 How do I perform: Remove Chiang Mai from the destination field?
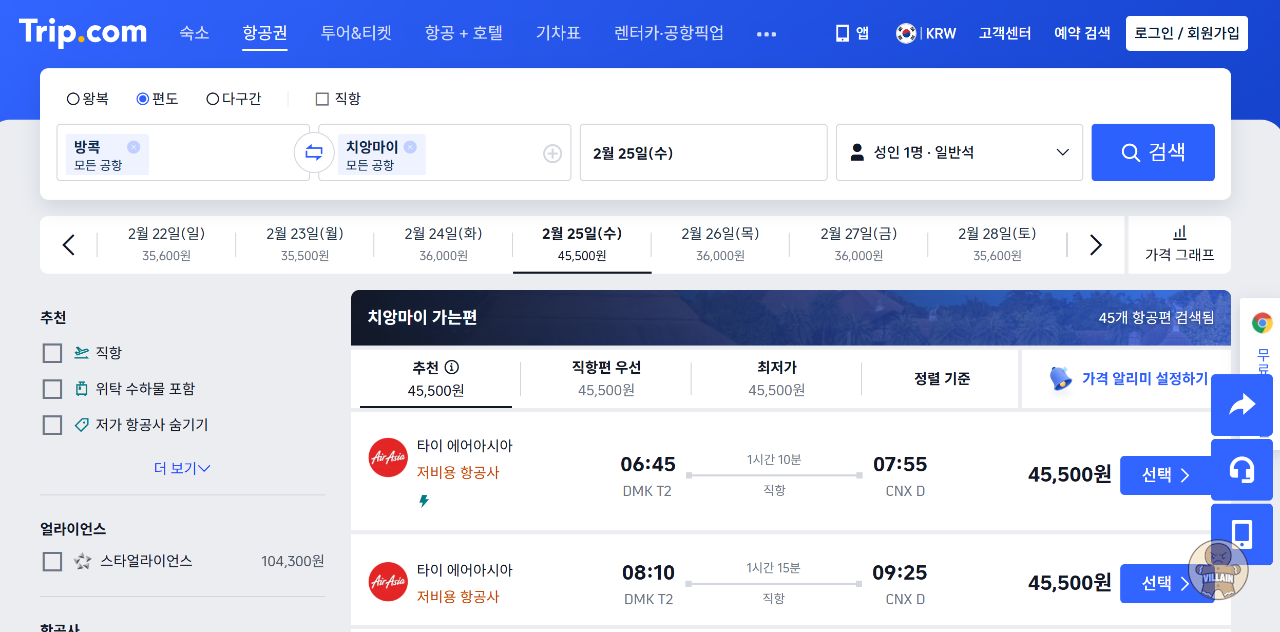(410, 147)
